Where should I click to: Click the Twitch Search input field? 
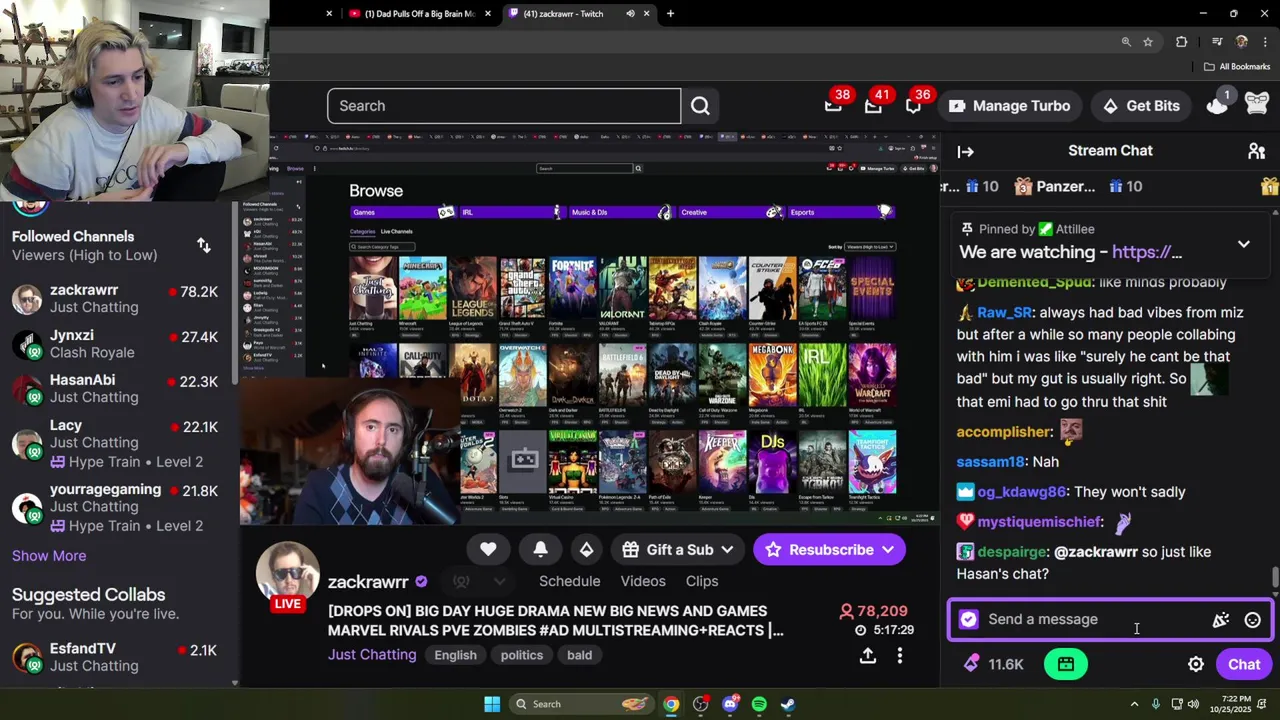pos(504,106)
